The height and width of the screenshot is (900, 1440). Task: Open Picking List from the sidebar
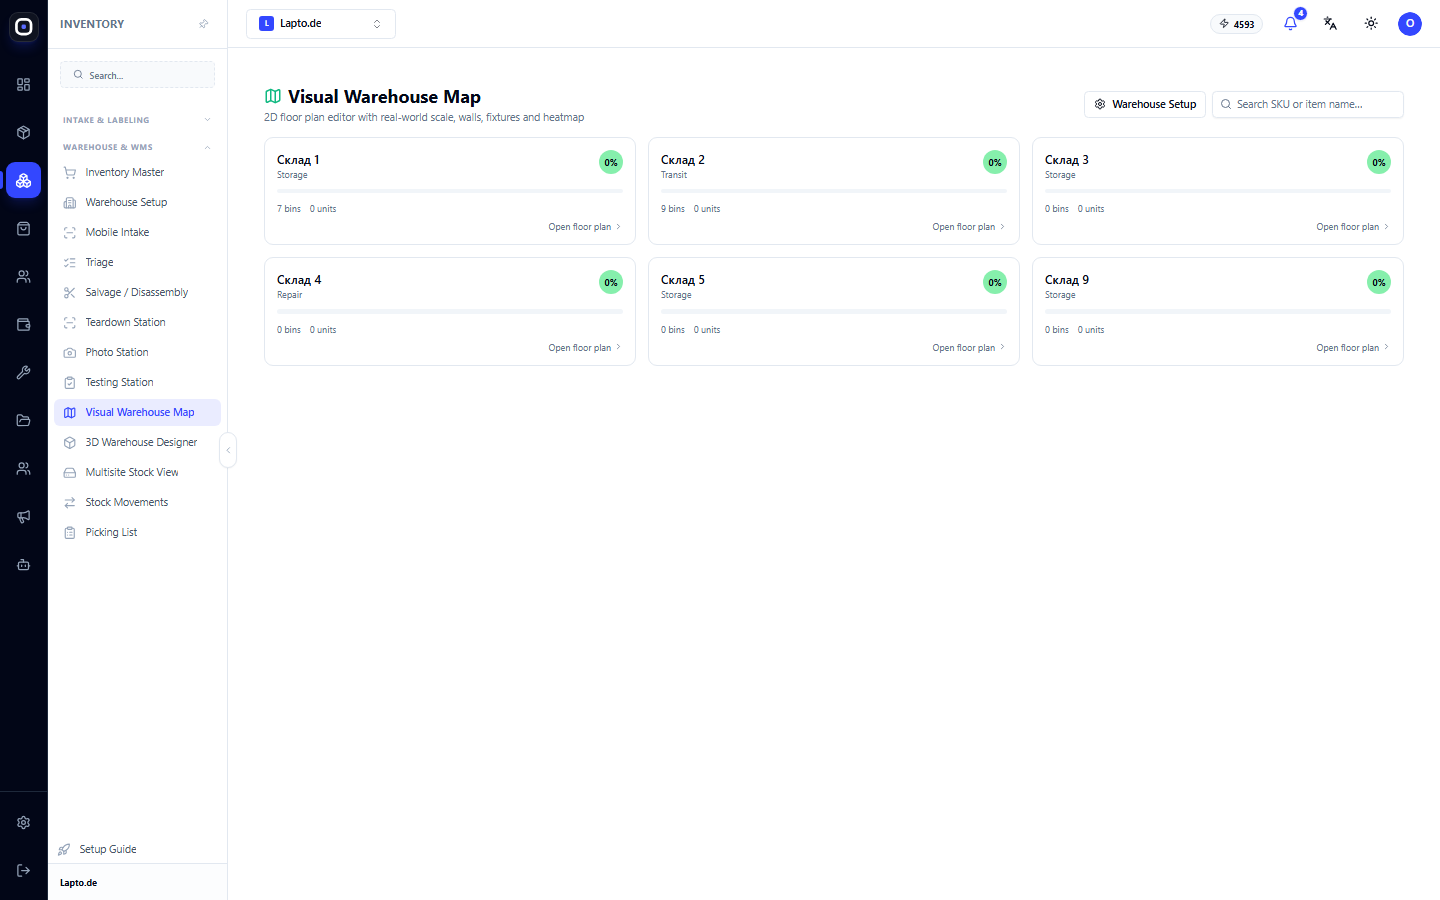click(x=137, y=533)
